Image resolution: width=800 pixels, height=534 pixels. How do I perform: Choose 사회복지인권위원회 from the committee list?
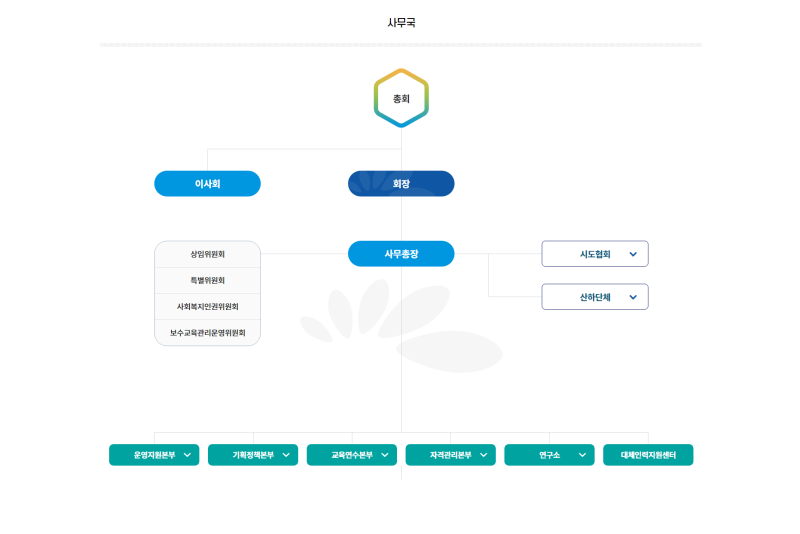pyautogui.click(x=207, y=307)
